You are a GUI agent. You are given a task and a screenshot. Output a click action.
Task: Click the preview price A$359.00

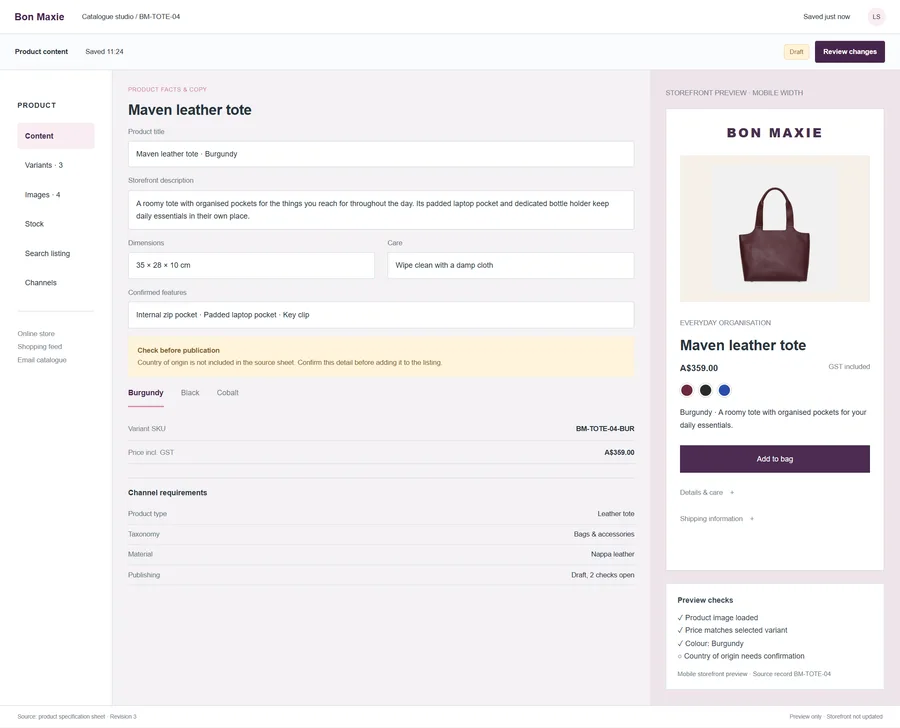pos(699,368)
